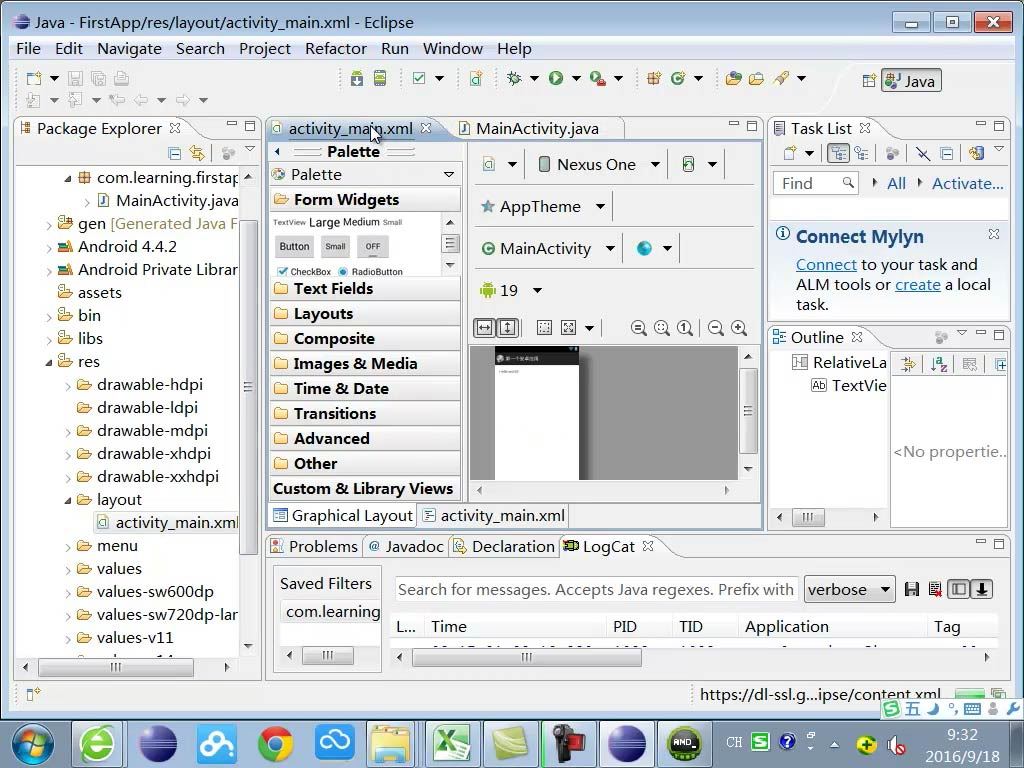The height and width of the screenshot is (768, 1024).
Task: Run the app with the green Run icon
Action: tap(556, 78)
